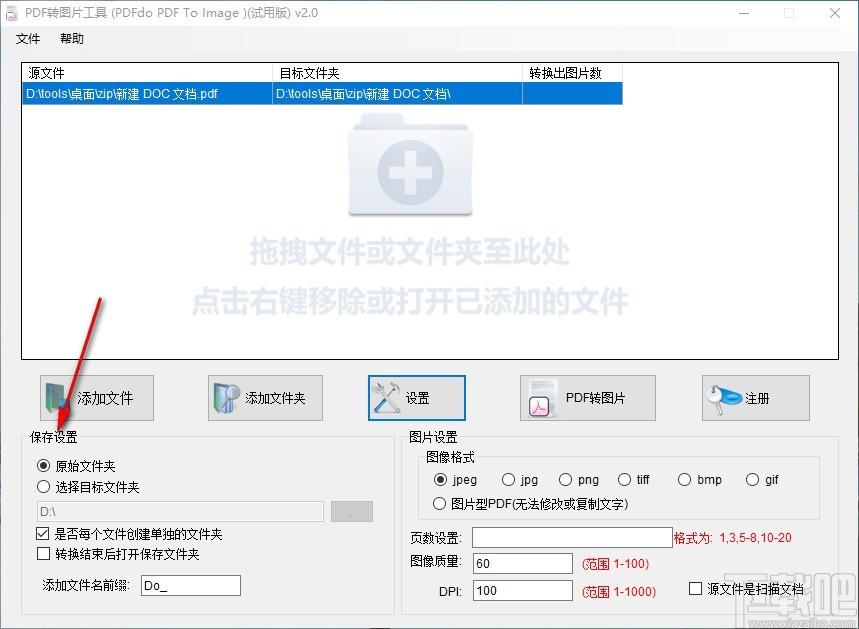
Task: Click the 添加文件名前缀 field with Do_
Action: 191,585
